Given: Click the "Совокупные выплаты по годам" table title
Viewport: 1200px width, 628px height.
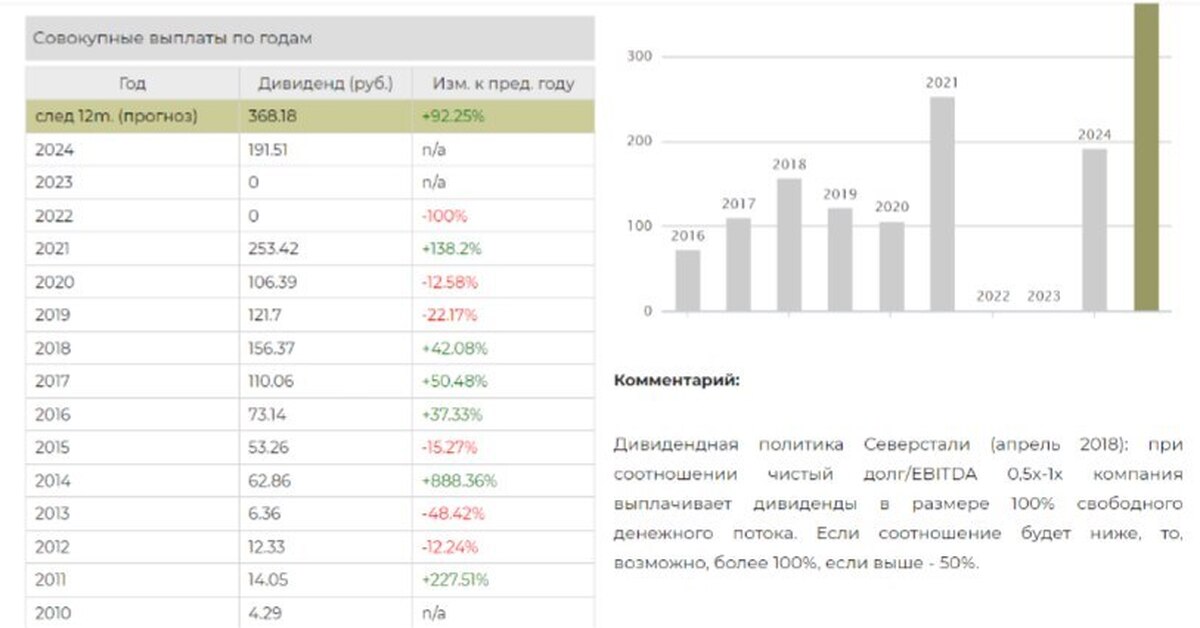Looking at the screenshot, I should click(173, 39).
